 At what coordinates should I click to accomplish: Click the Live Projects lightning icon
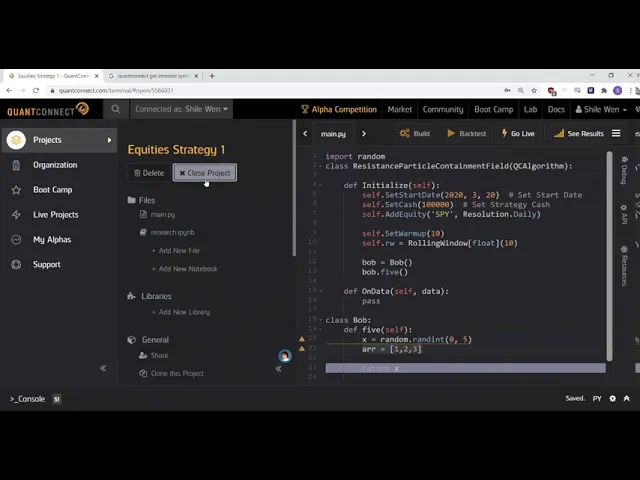pyautogui.click(x=16, y=215)
